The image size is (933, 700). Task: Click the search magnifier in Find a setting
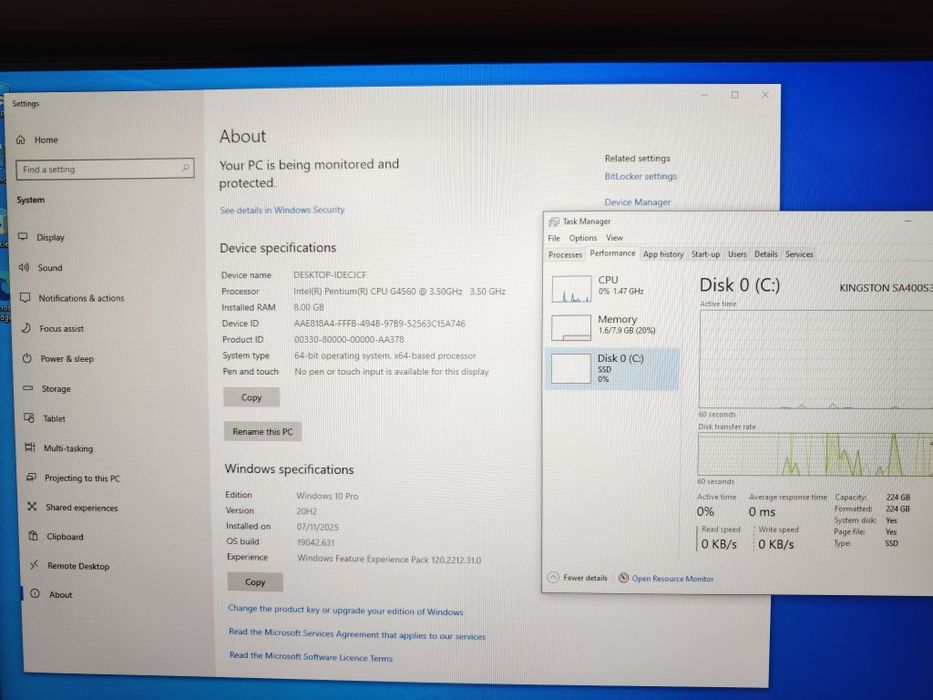(186, 168)
